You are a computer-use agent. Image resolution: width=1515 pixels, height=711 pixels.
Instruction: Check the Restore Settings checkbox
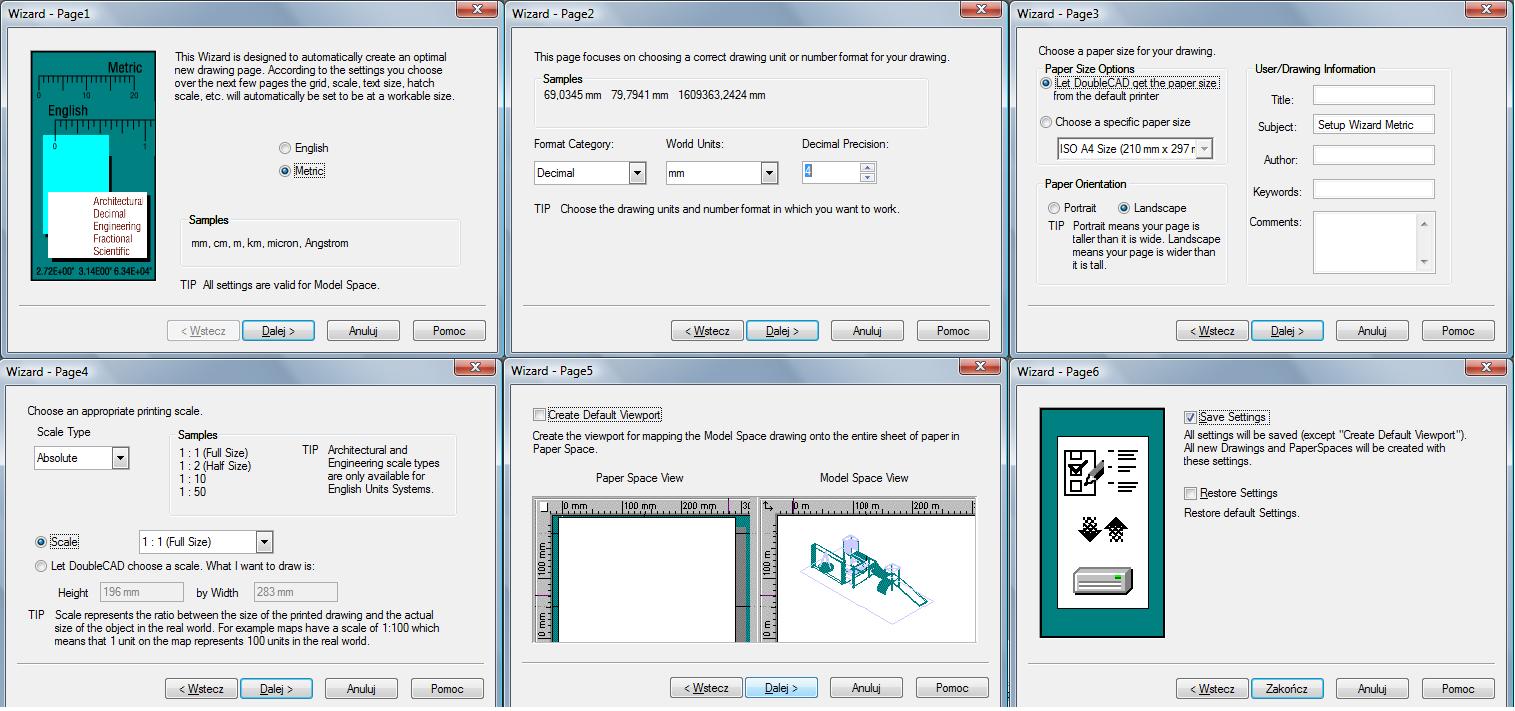click(1190, 493)
